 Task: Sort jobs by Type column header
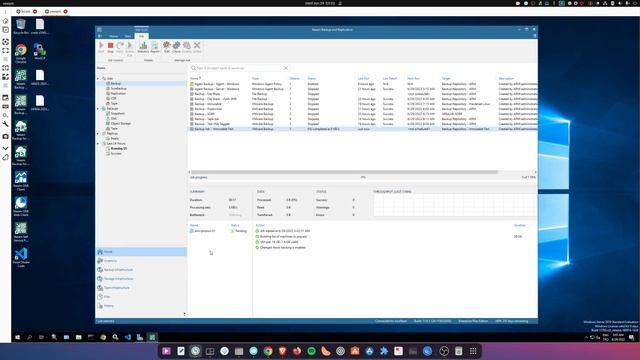point(255,78)
